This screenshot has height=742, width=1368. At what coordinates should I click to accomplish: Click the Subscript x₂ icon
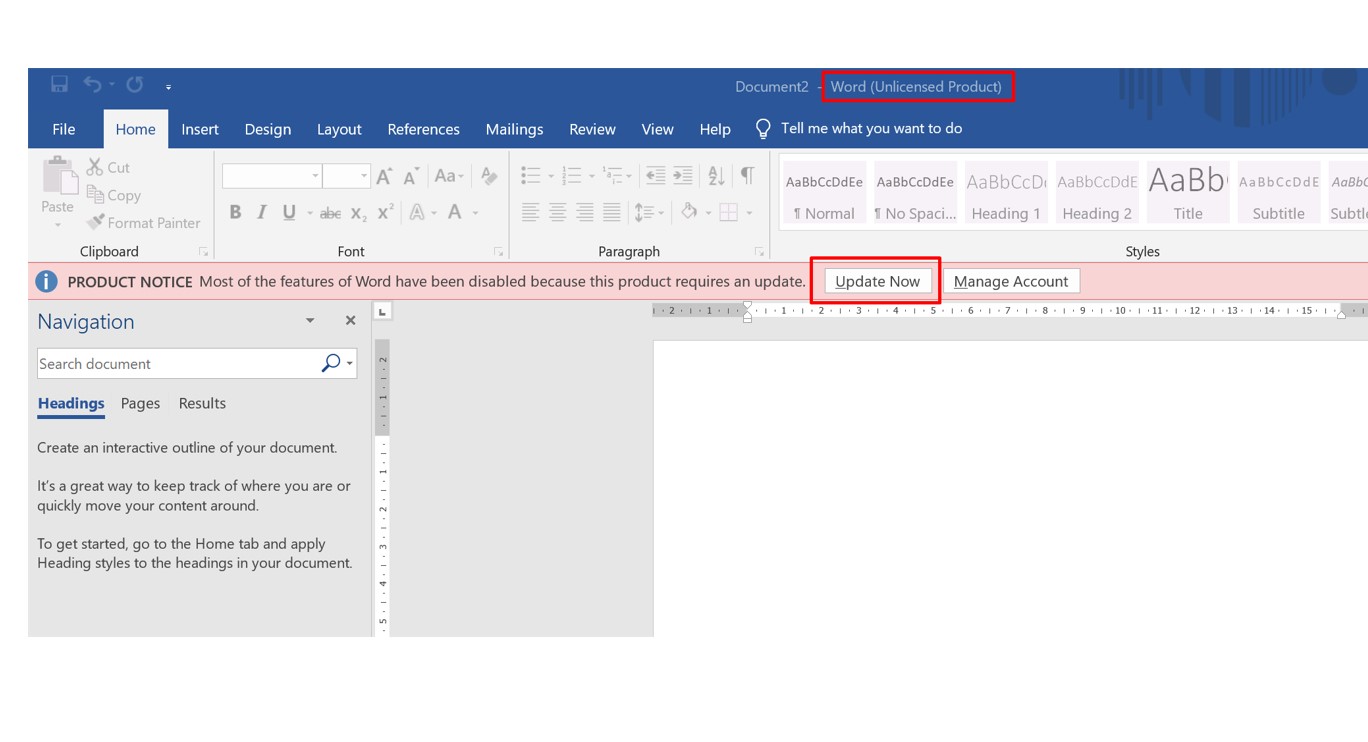pos(359,212)
